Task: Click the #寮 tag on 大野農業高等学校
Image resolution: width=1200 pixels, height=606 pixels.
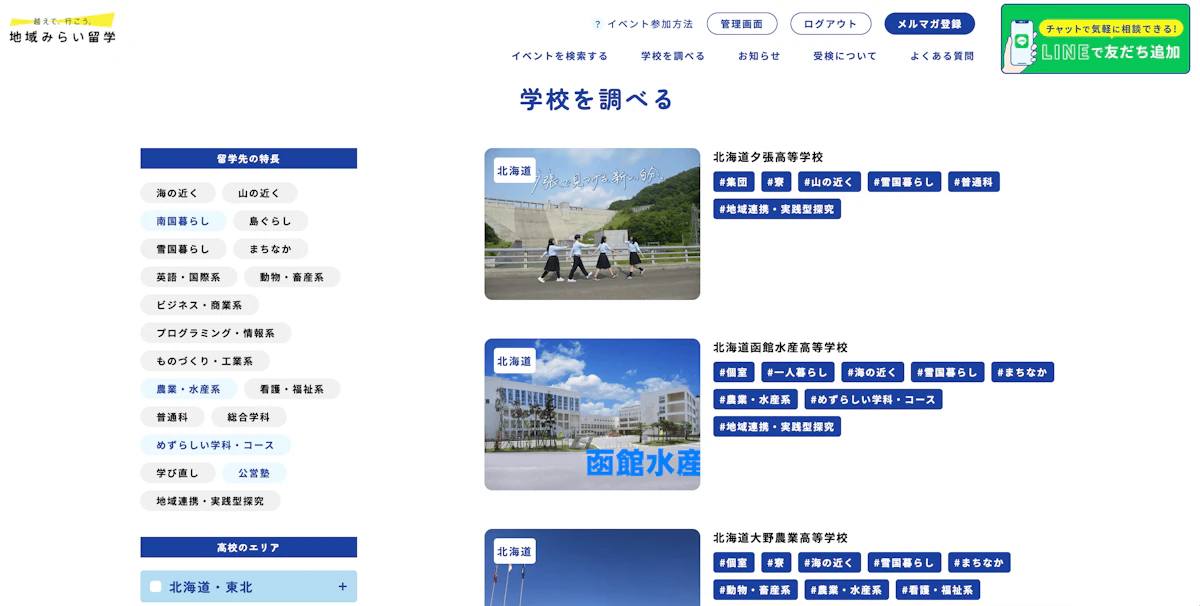Action: (776, 562)
